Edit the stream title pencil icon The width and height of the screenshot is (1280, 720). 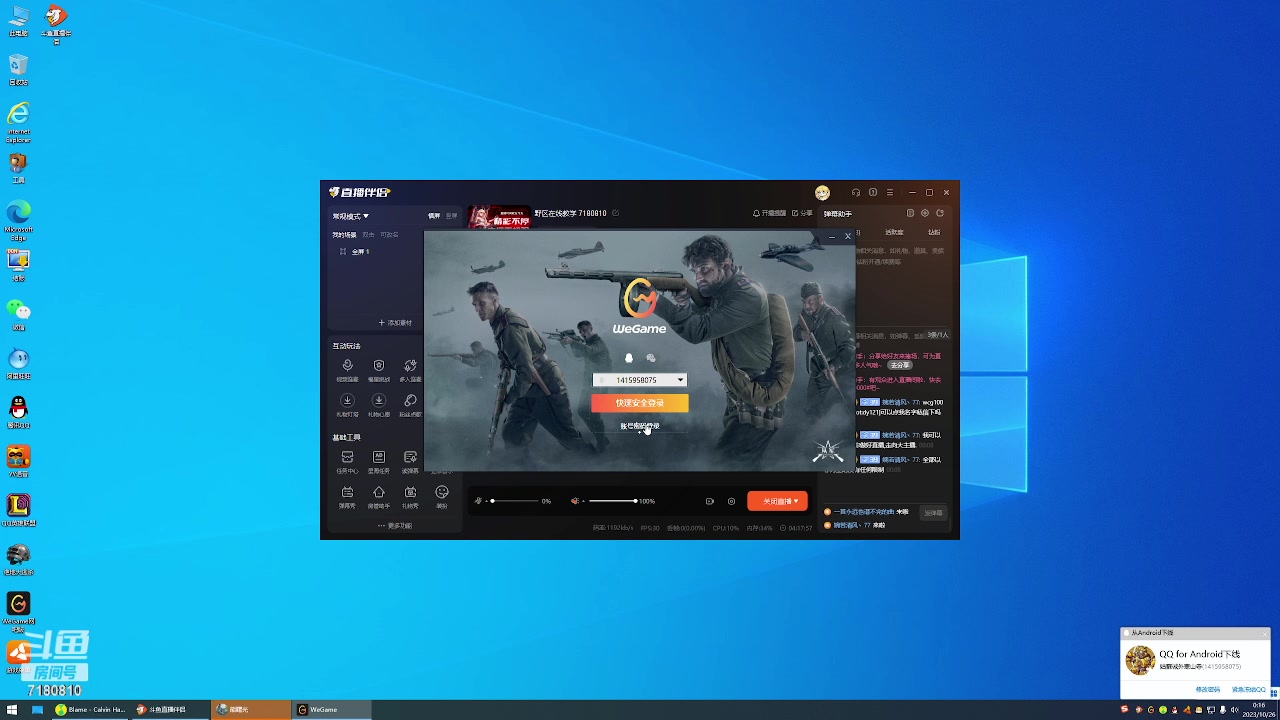tap(616, 213)
